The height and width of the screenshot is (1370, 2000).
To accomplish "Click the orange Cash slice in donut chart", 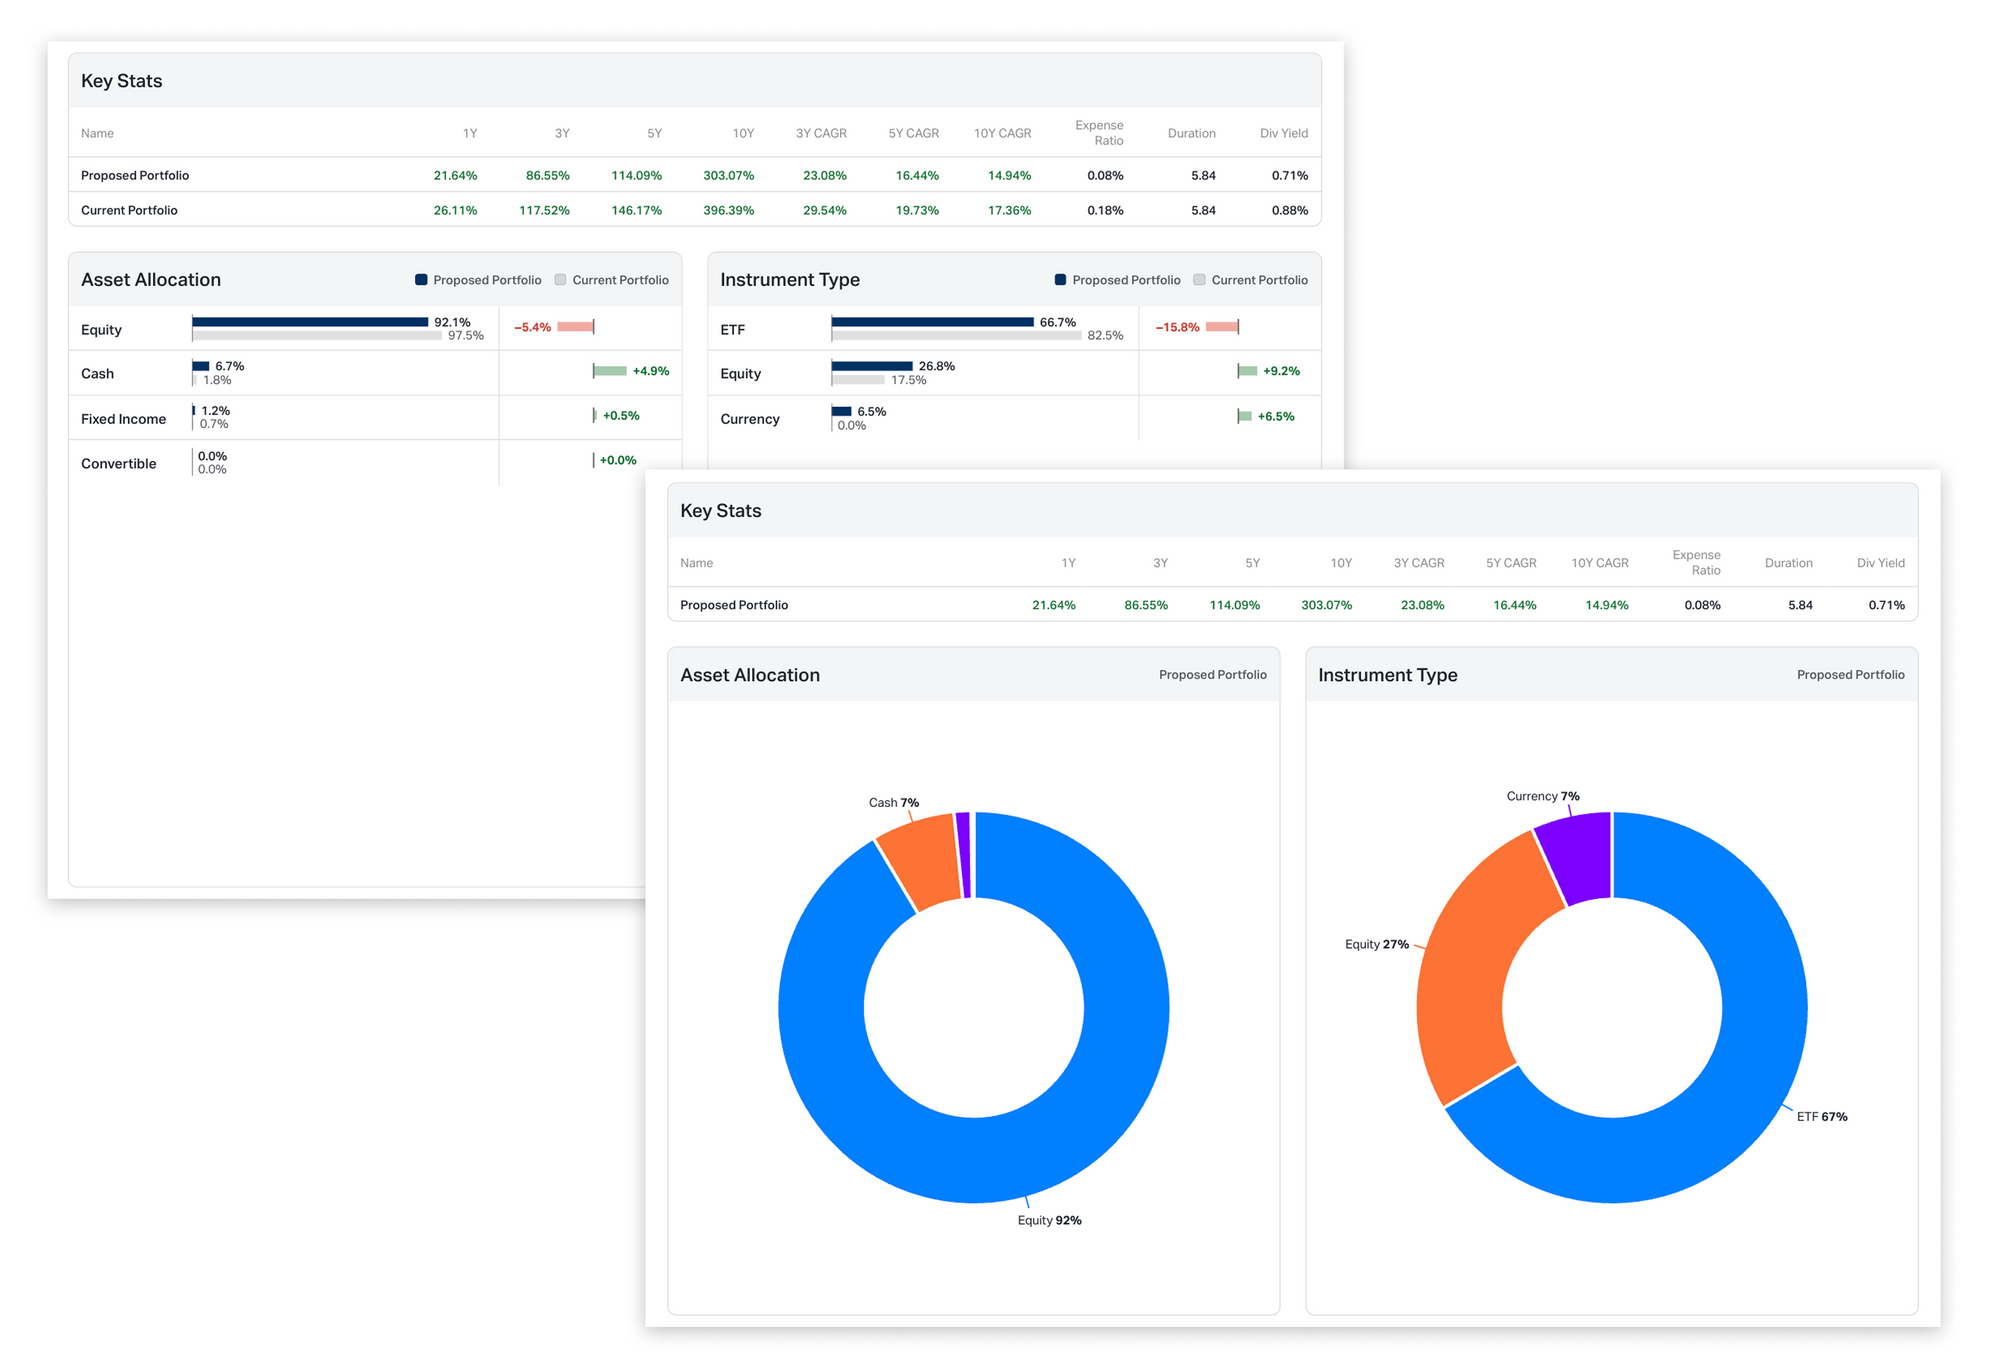I will point(922,858).
